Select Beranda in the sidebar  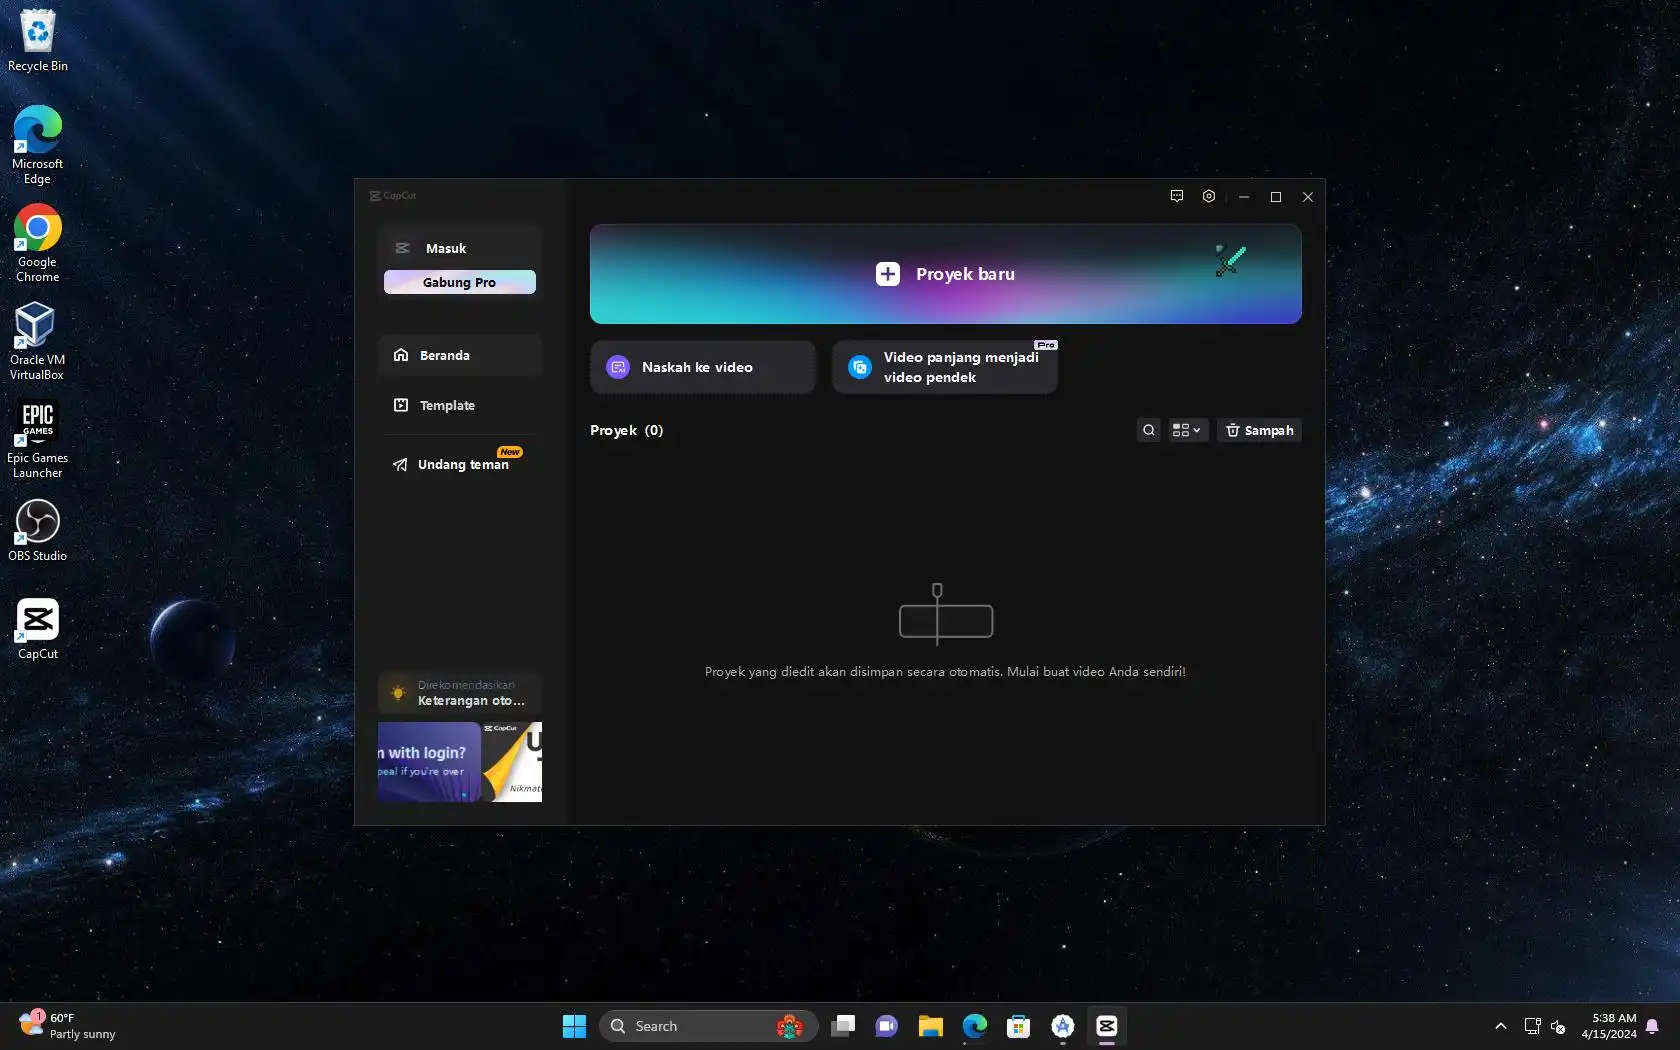(460, 355)
